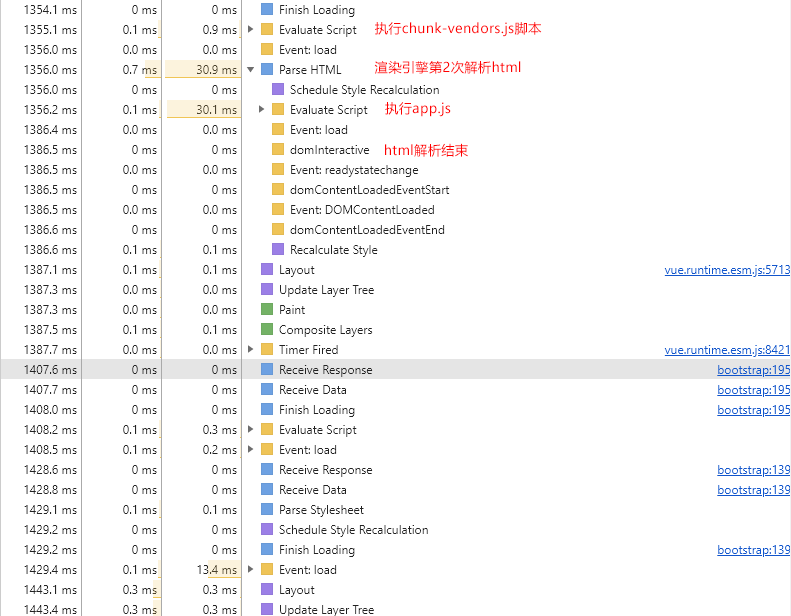Click the Parse Stylesheet blue icon

click(267, 510)
